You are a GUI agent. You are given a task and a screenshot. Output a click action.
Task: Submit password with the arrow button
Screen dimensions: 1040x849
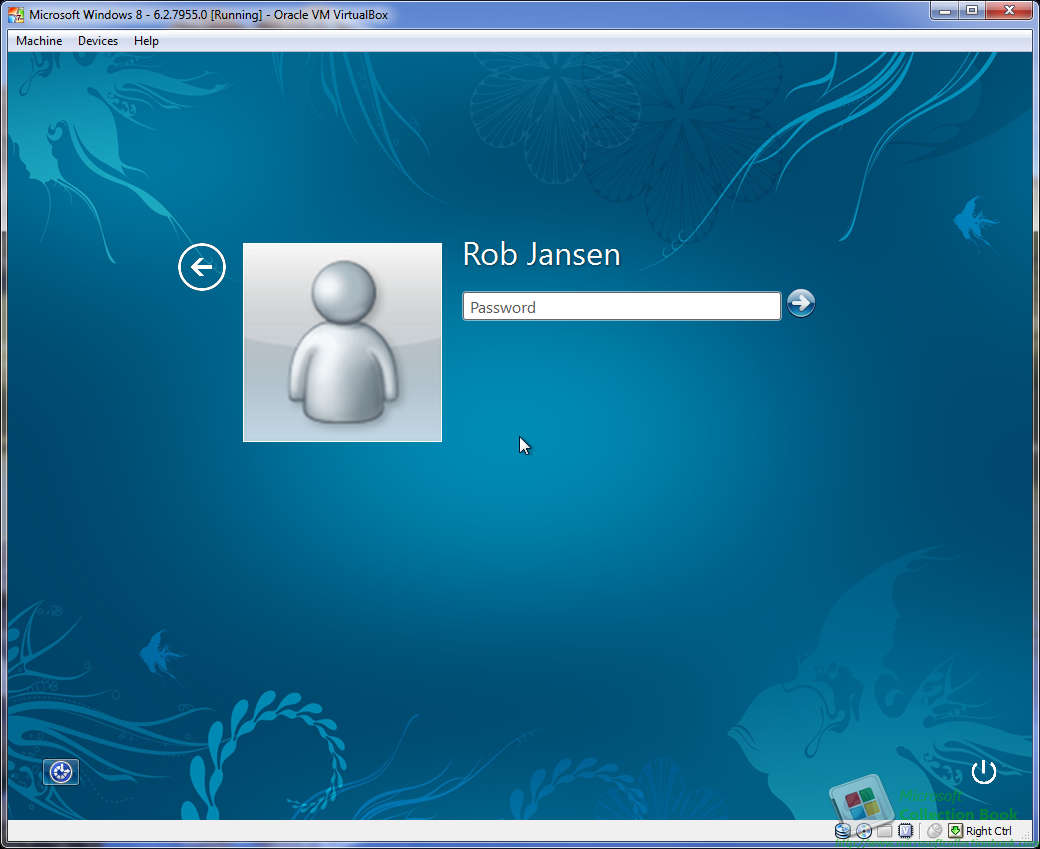(x=801, y=304)
